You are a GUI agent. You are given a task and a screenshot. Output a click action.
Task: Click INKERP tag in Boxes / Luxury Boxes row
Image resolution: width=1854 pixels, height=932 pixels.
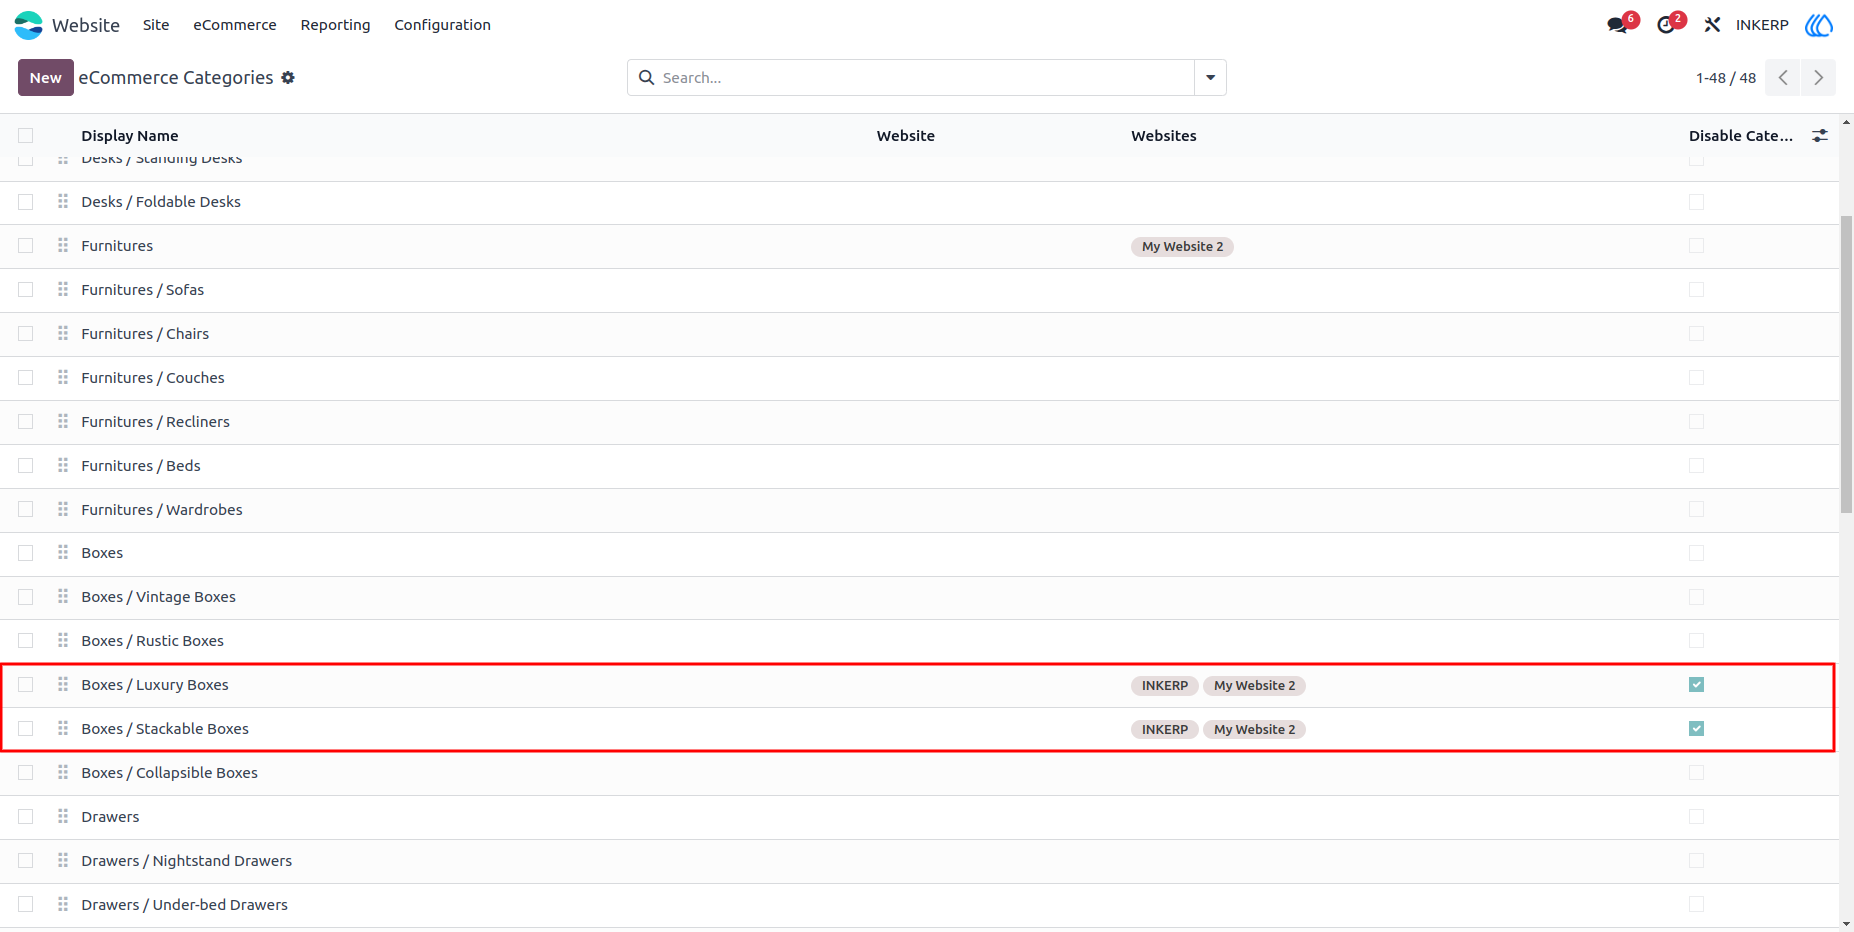point(1165,686)
